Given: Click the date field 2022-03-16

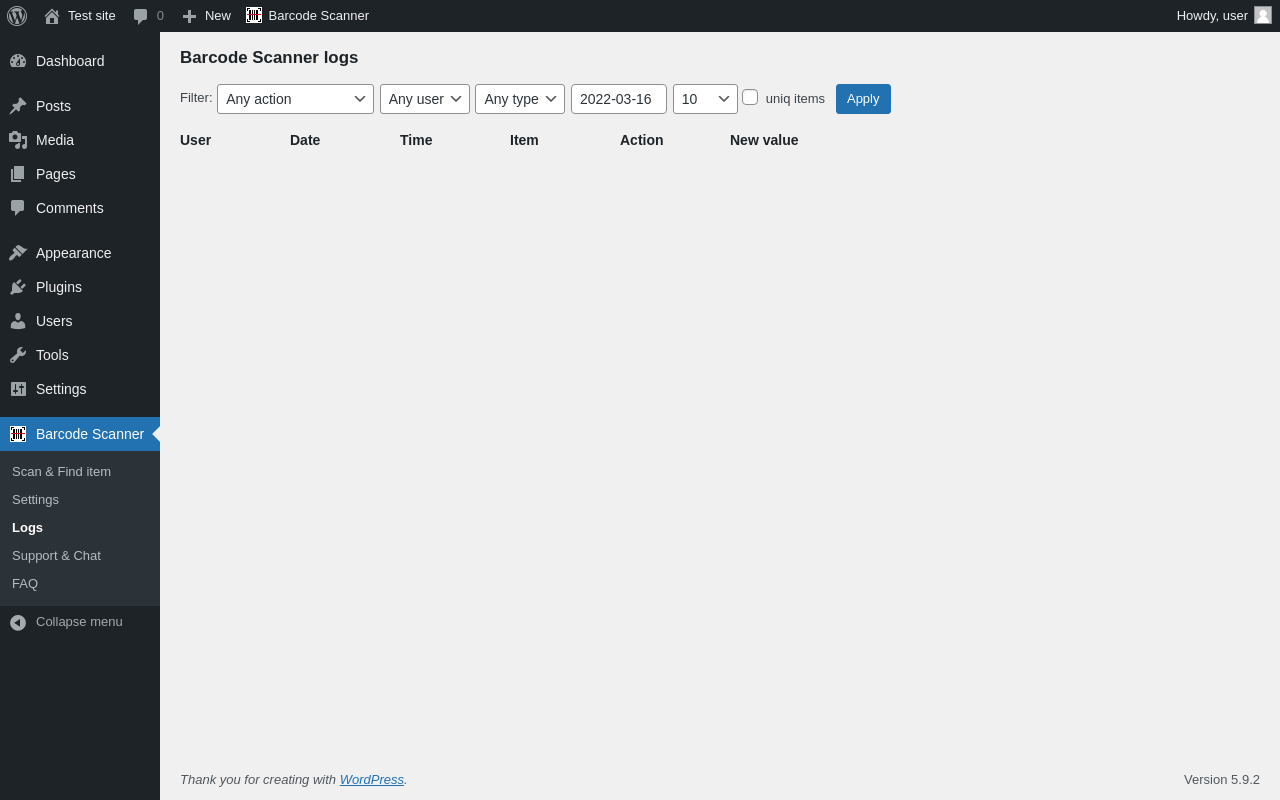Looking at the screenshot, I should pos(619,99).
